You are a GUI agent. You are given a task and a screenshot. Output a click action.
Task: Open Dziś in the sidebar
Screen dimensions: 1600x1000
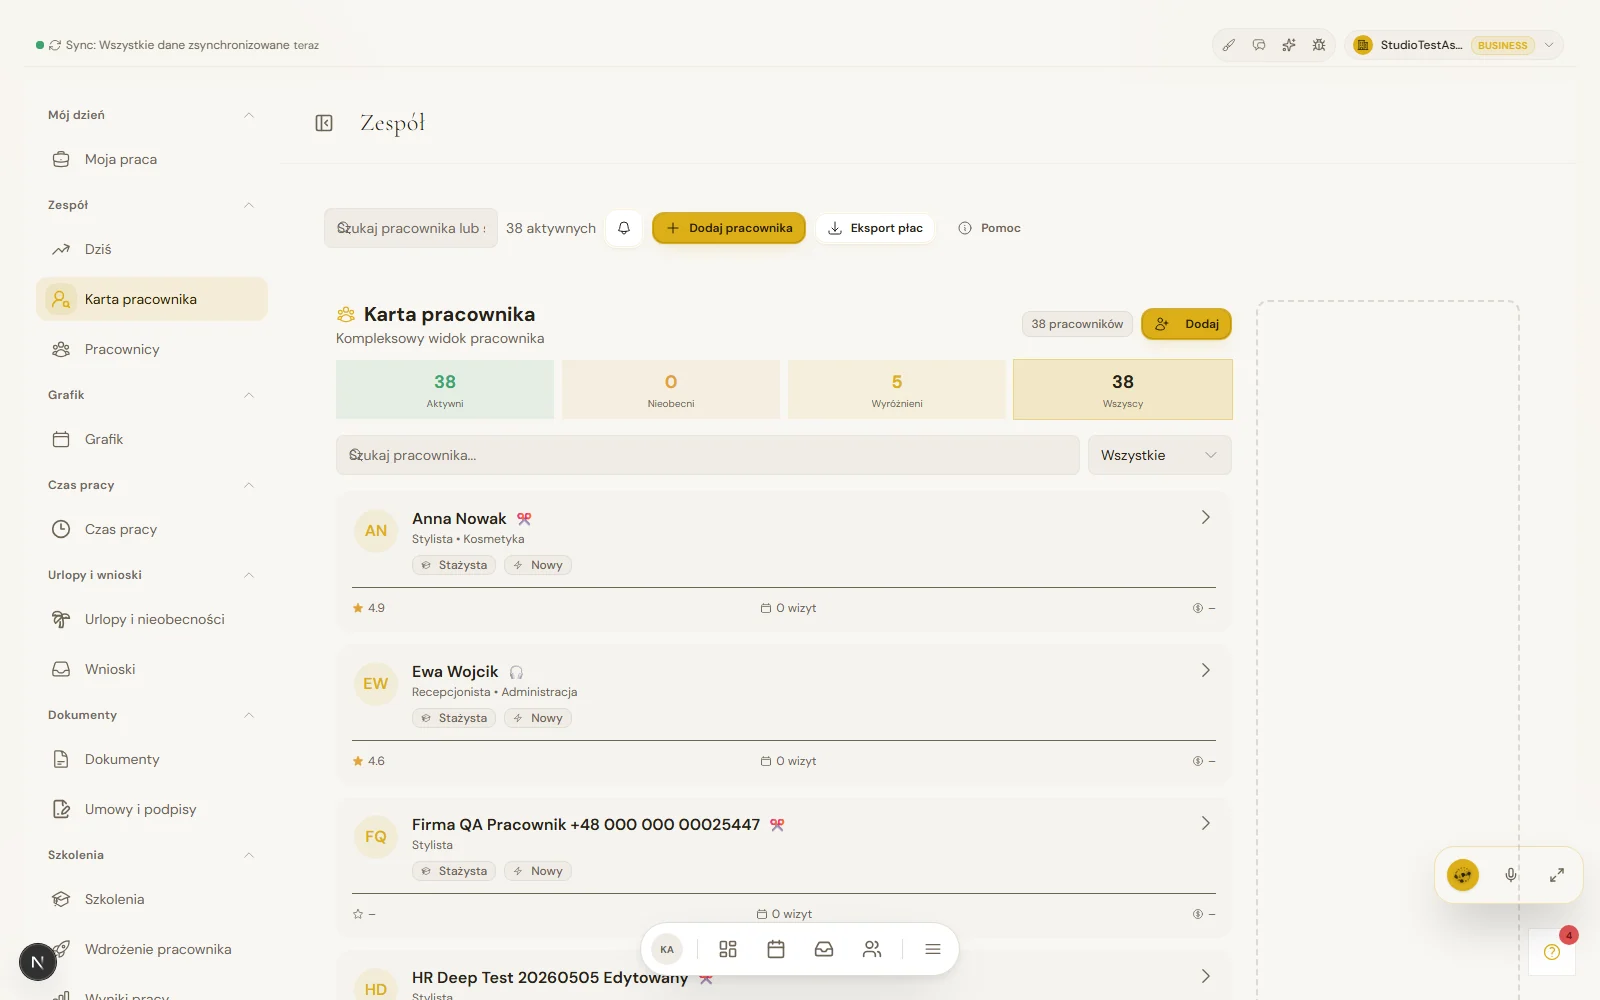point(152,249)
